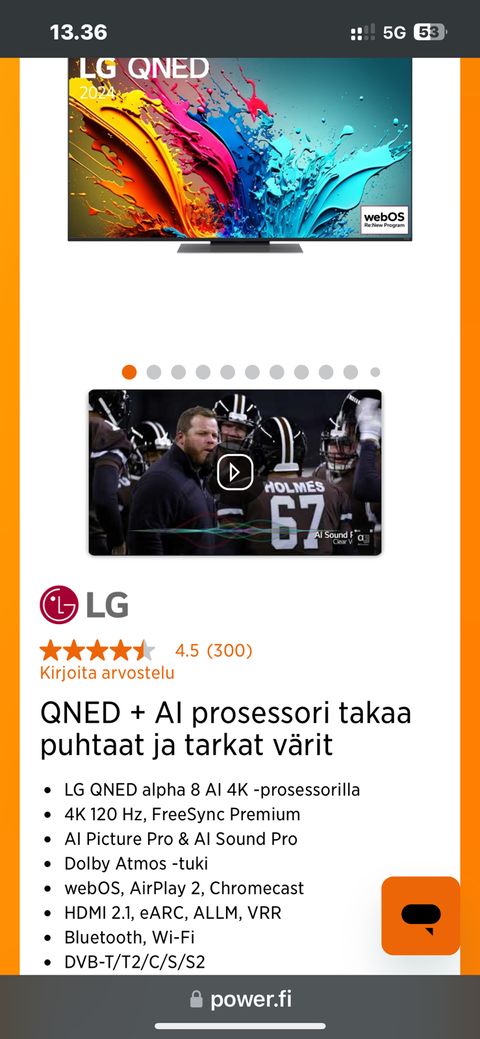Open the orange chat support bubble

pyautogui.click(x=420, y=915)
